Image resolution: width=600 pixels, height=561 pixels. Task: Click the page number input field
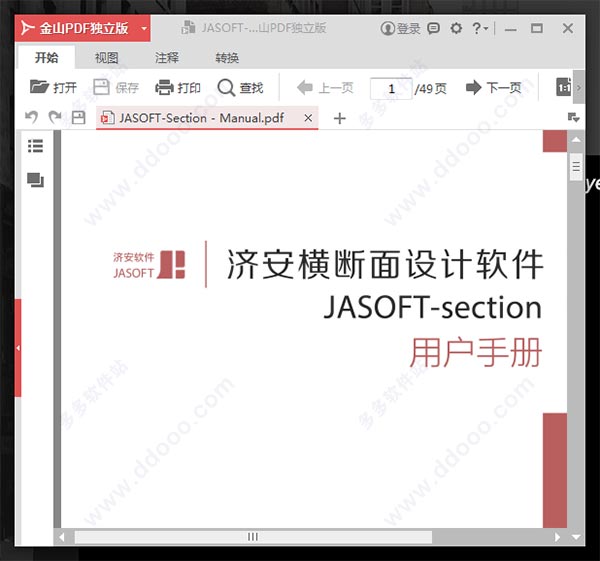[x=391, y=89]
